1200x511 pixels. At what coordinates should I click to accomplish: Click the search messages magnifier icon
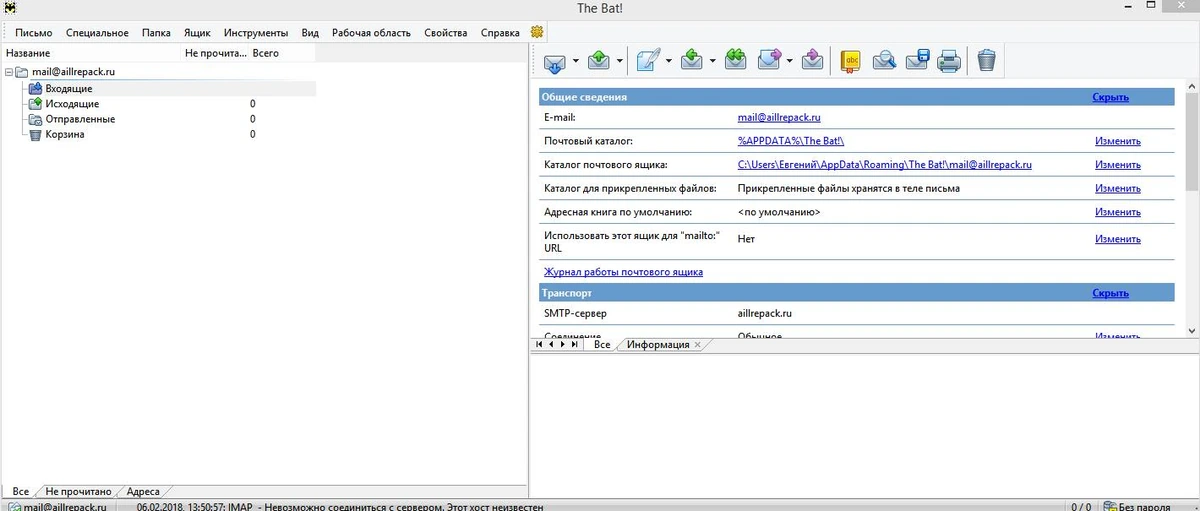883,61
